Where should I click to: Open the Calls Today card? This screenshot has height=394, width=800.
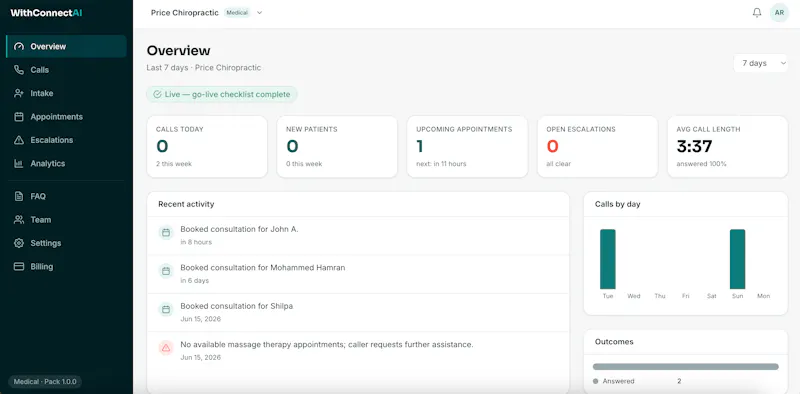207,147
